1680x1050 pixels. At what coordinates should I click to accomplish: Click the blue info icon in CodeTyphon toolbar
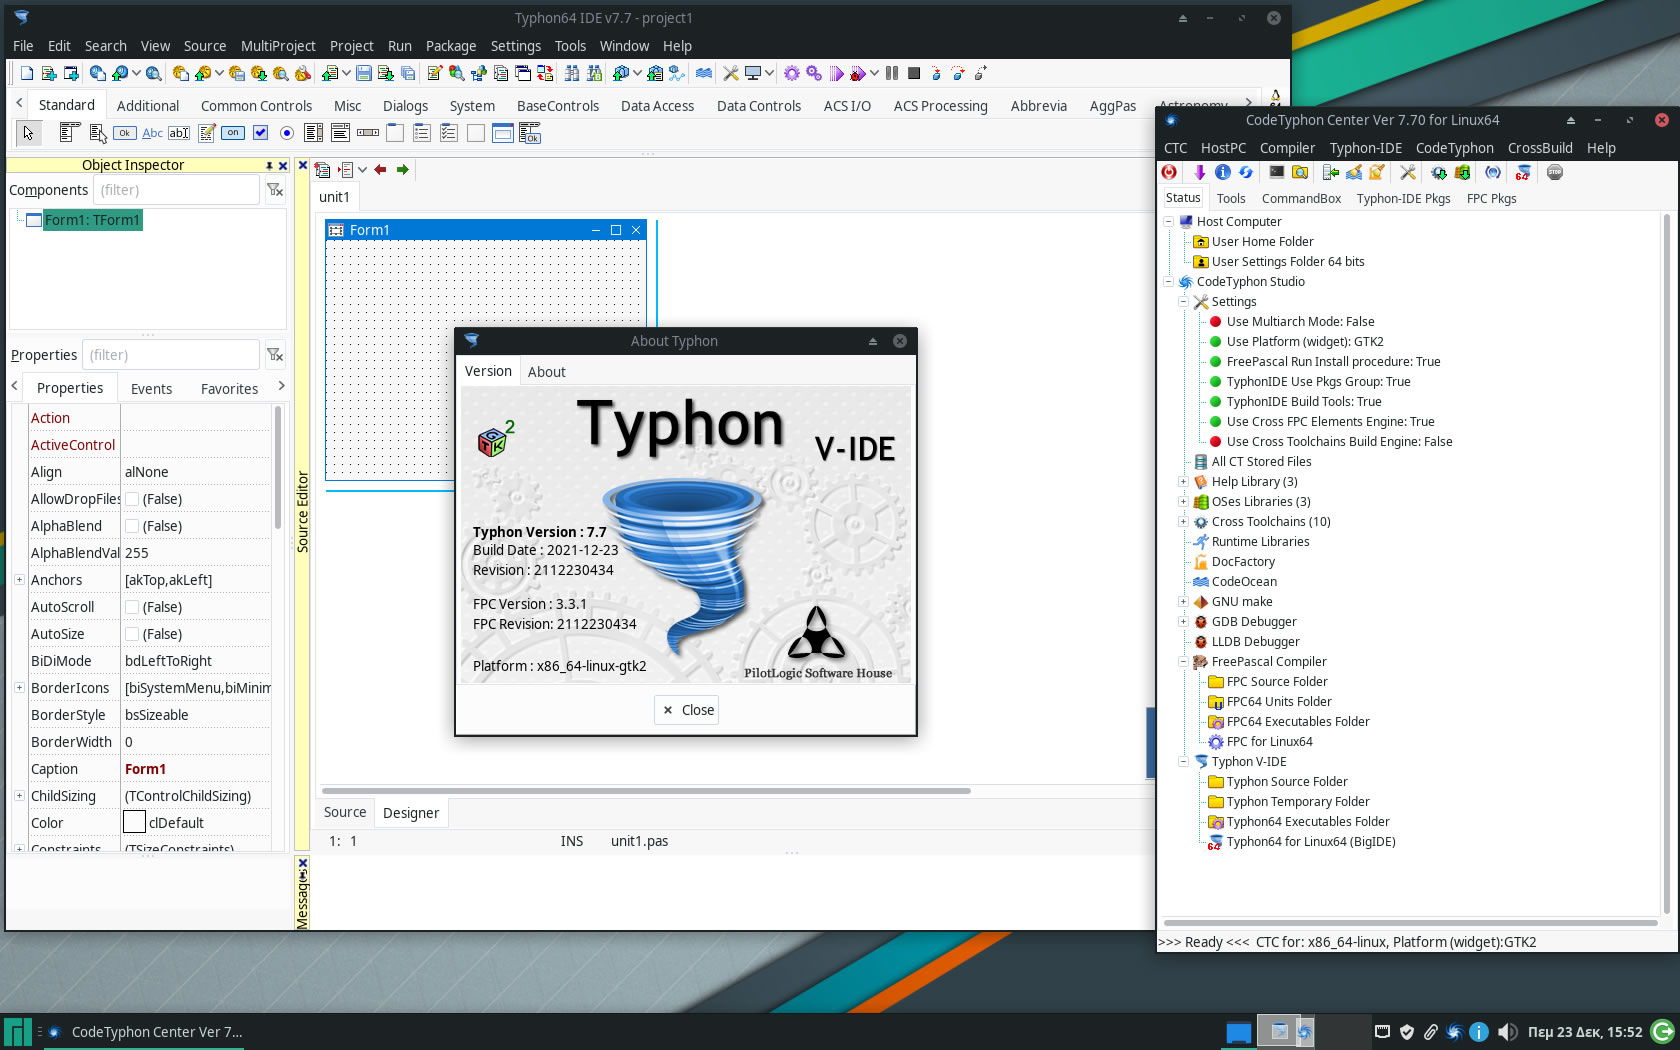click(1222, 173)
